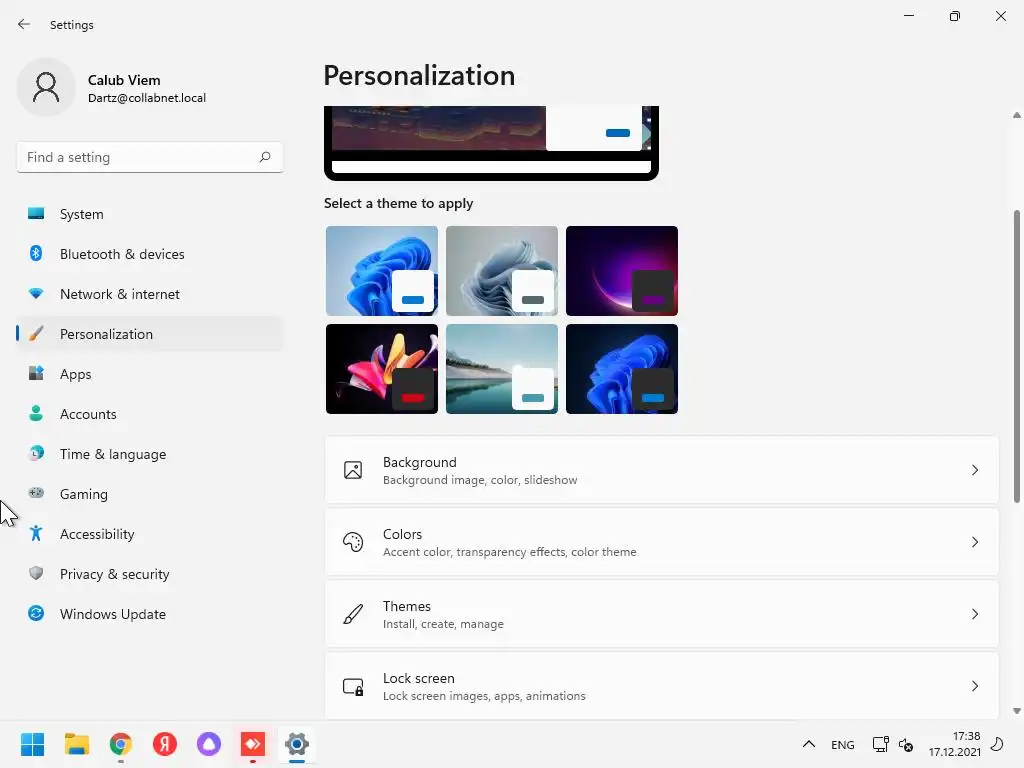This screenshot has height=768, width=1024.
Task: Open the System settings category
Action: pos(150,214)
